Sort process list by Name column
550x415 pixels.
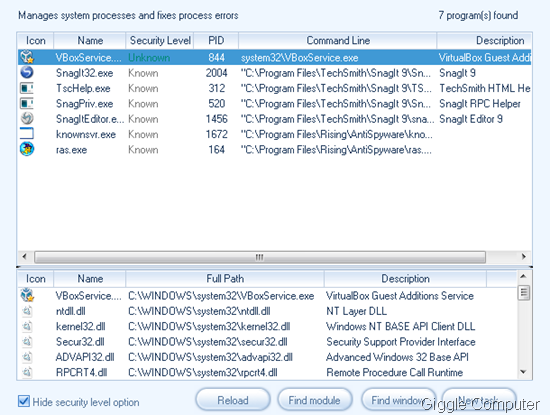(x=90, y=41)
